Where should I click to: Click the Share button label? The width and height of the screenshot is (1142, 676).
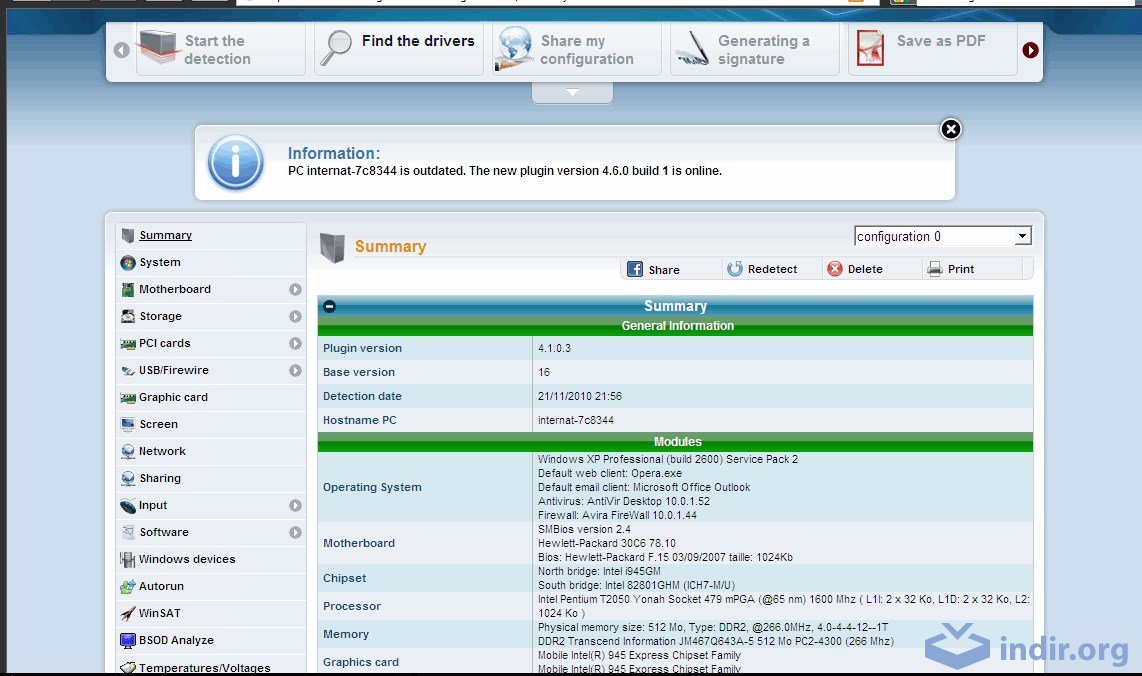[x=664, y=270]
